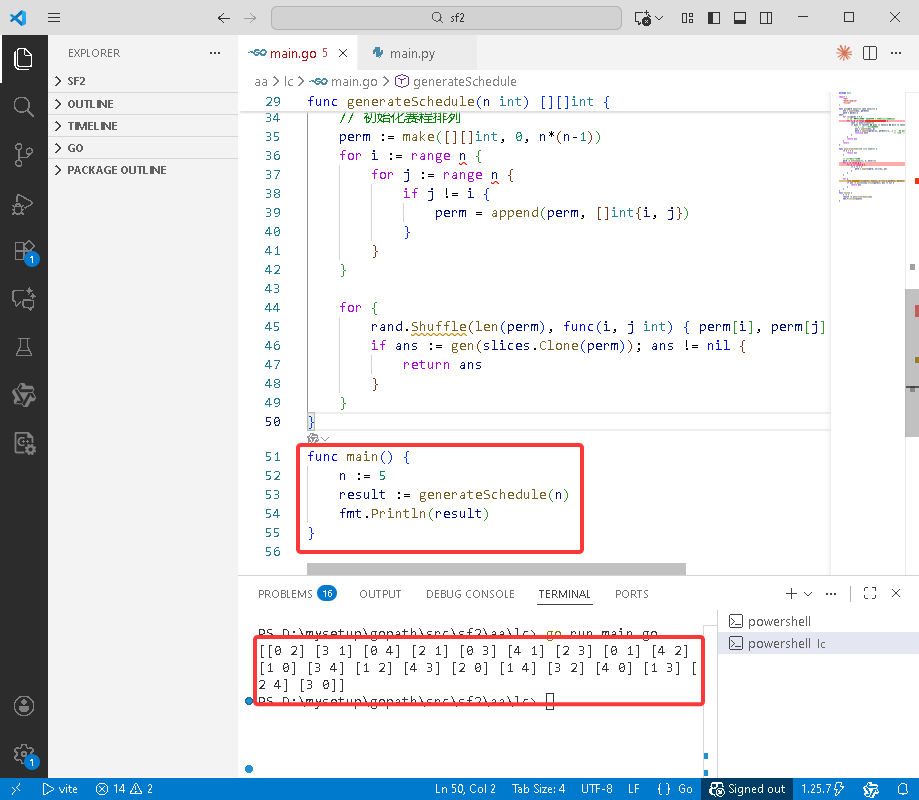Open the Chat view in activity bar

(23, 299)
